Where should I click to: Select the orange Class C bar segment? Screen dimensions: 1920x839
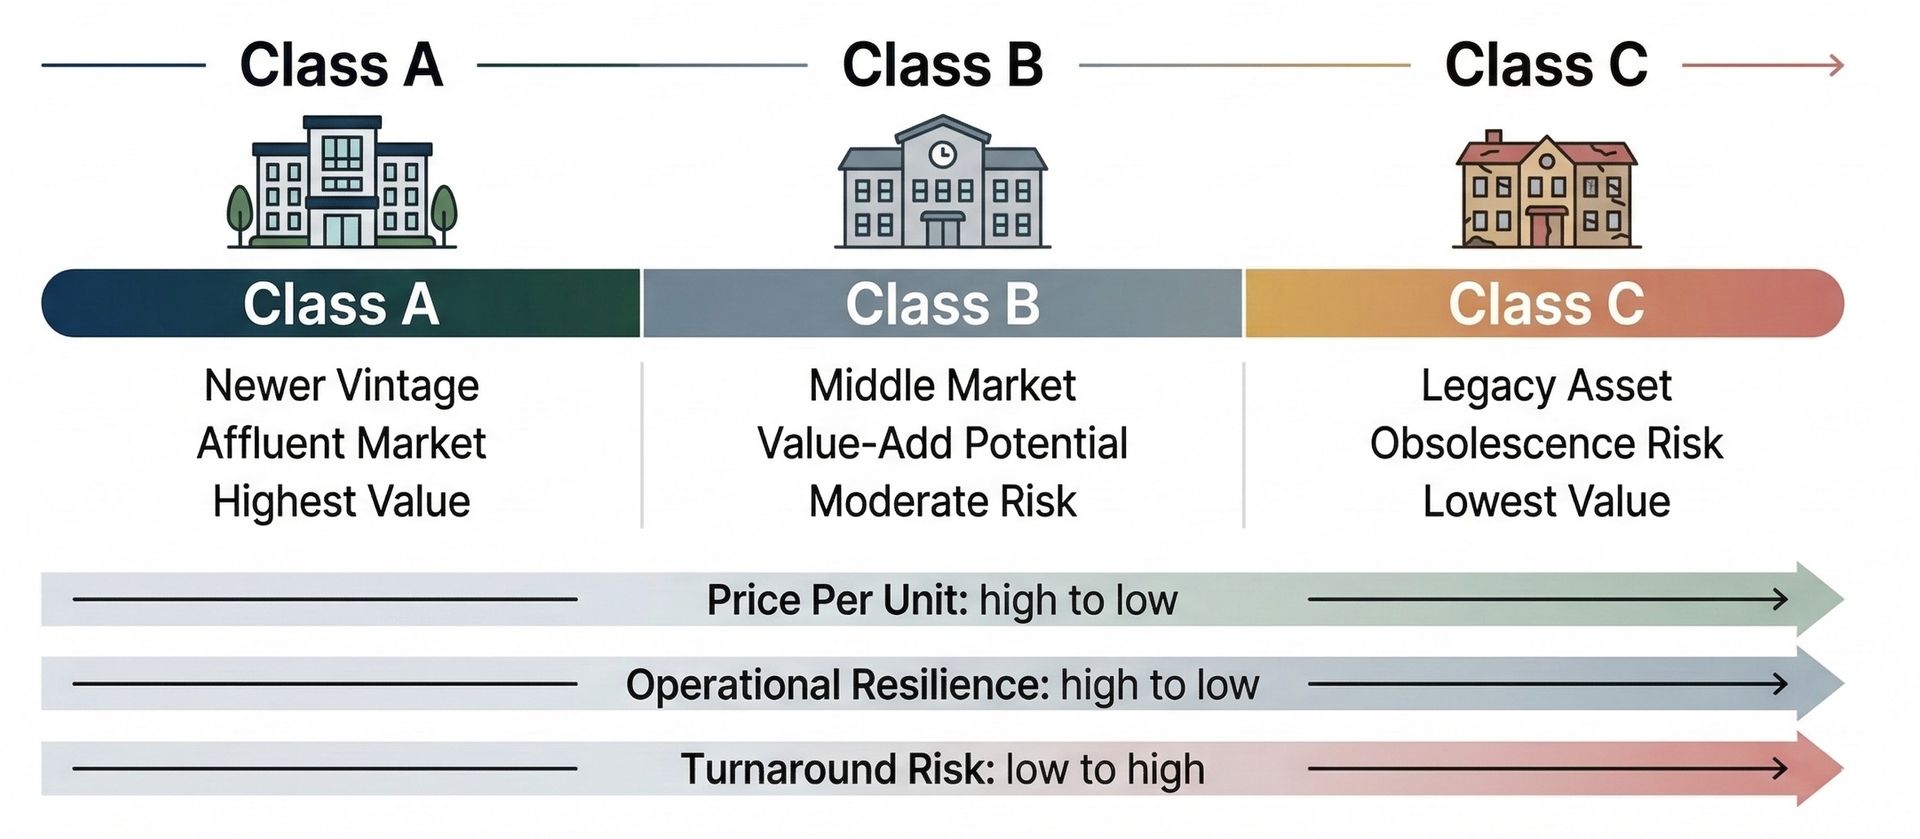point(1545,303)
